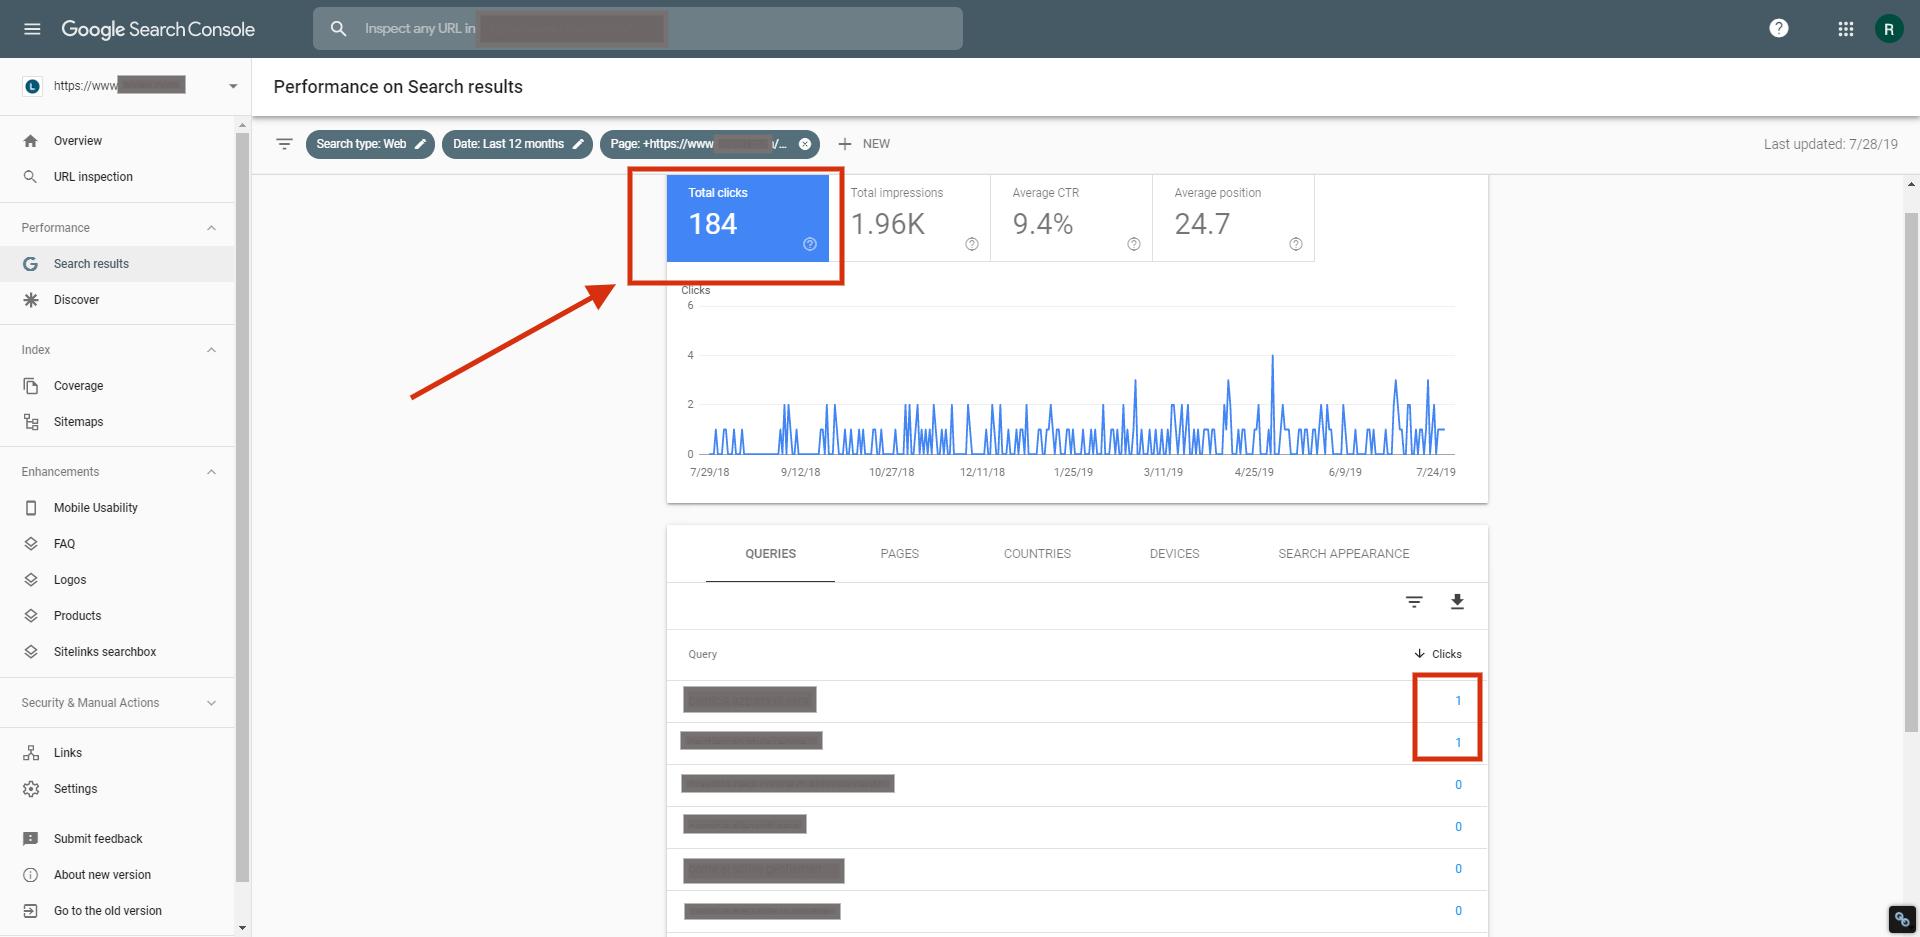Click sidebar scroll down arrow
The height and width of the screenshot is (937, 1920).
pyautogui.click(x=241, y=928)
